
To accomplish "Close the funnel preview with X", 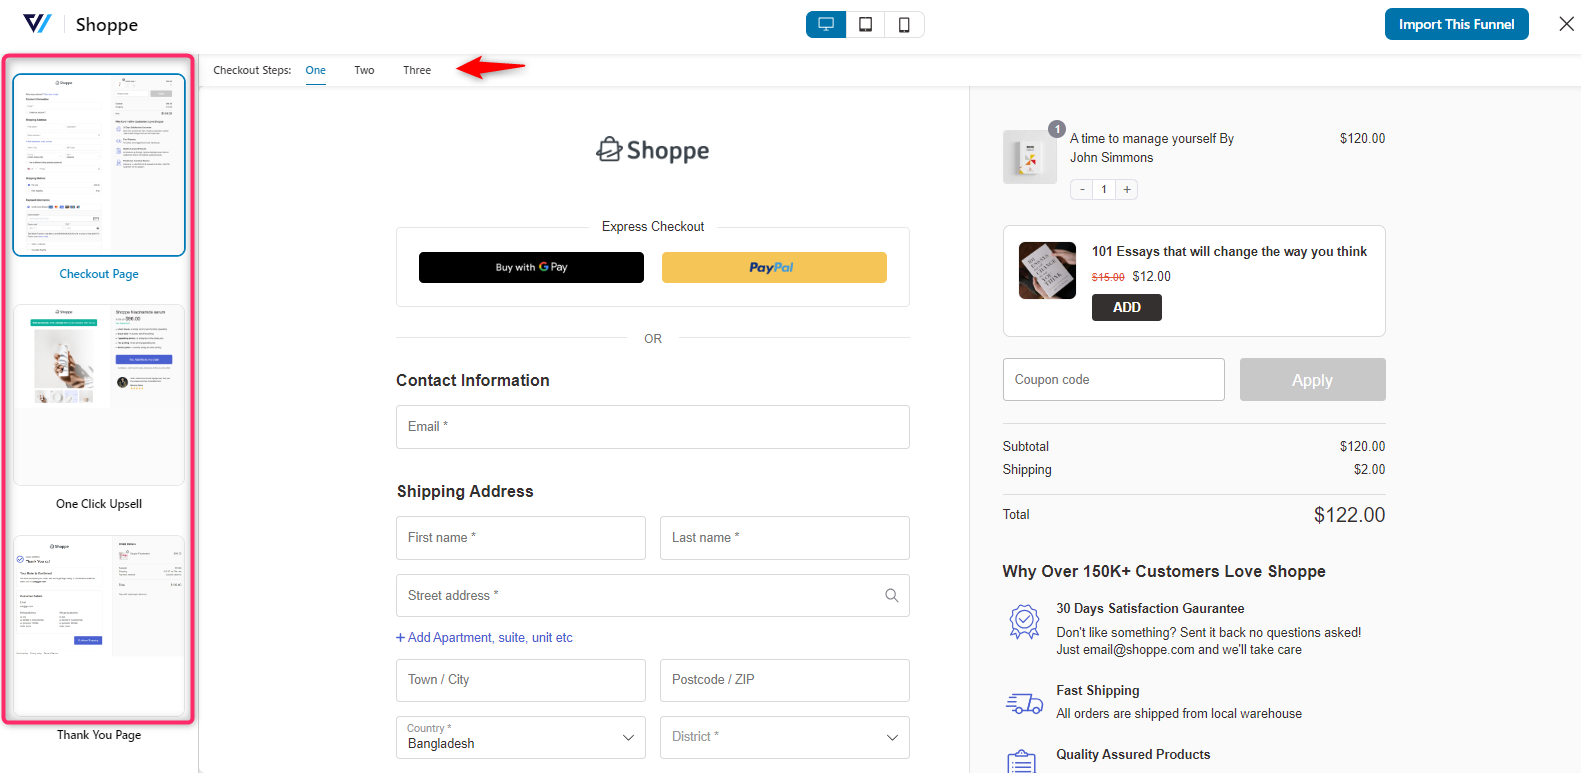I will 1566,24.
